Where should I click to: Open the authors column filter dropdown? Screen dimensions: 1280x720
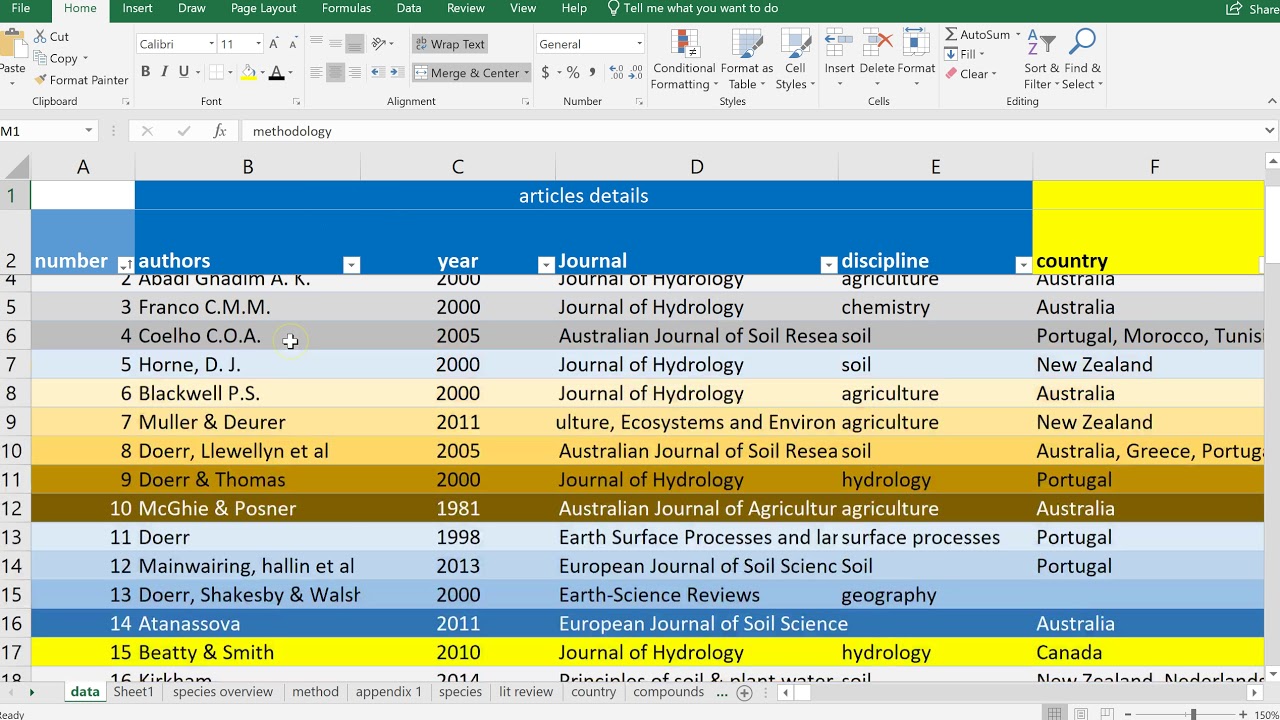[351, 265]
